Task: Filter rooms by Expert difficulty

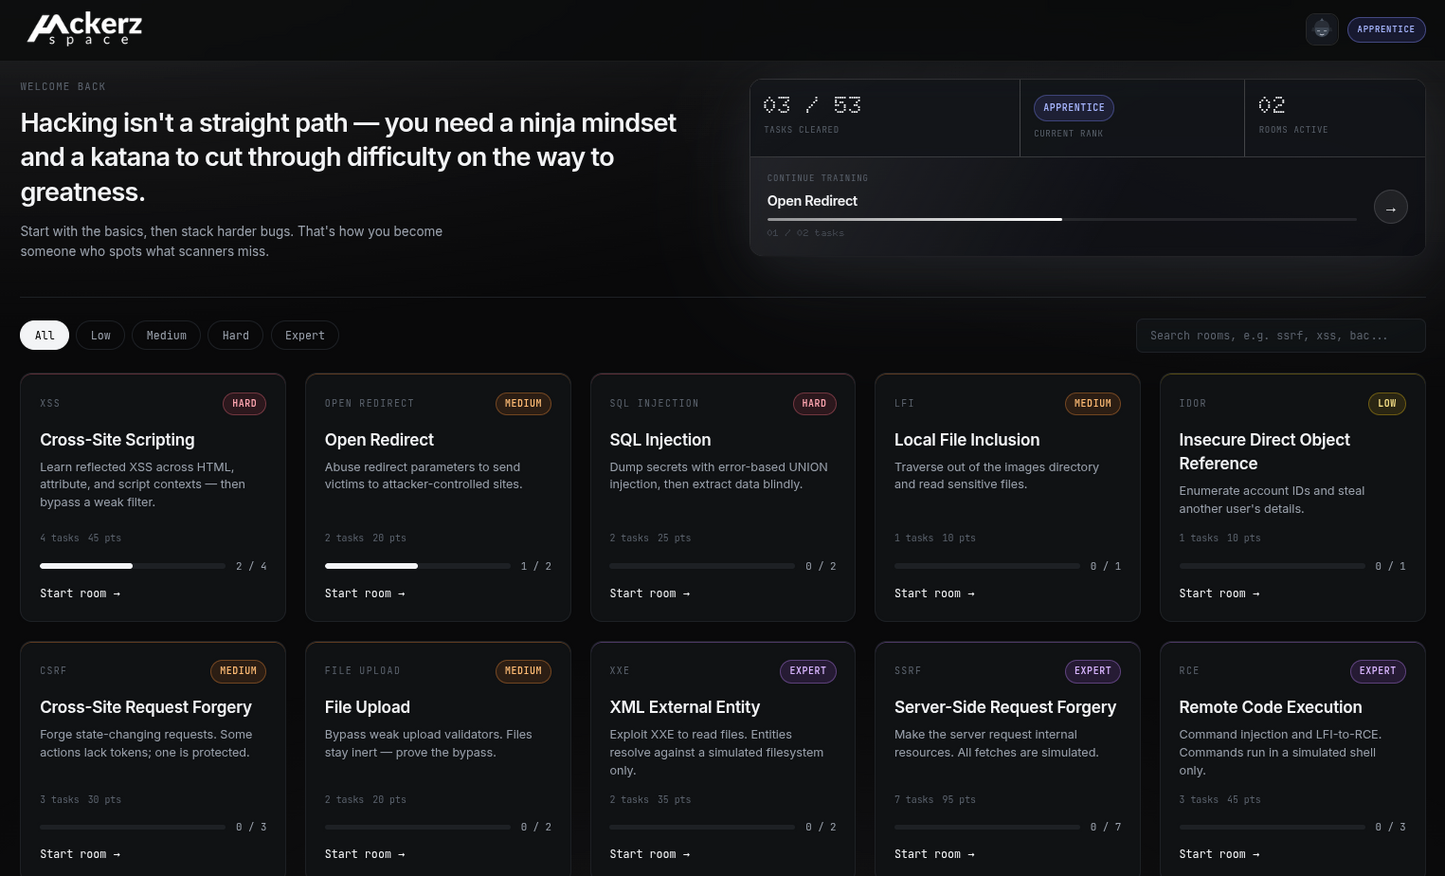Action: (x=305, y=335)
